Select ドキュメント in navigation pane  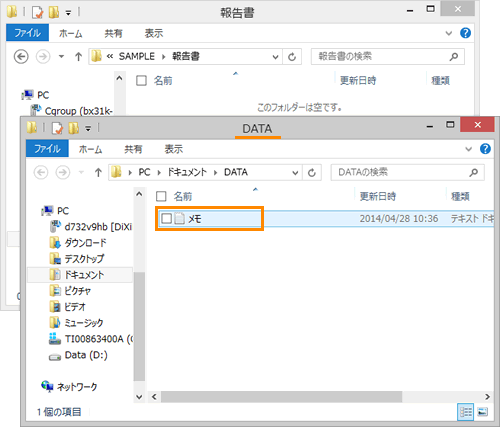(x=80, y=275)
